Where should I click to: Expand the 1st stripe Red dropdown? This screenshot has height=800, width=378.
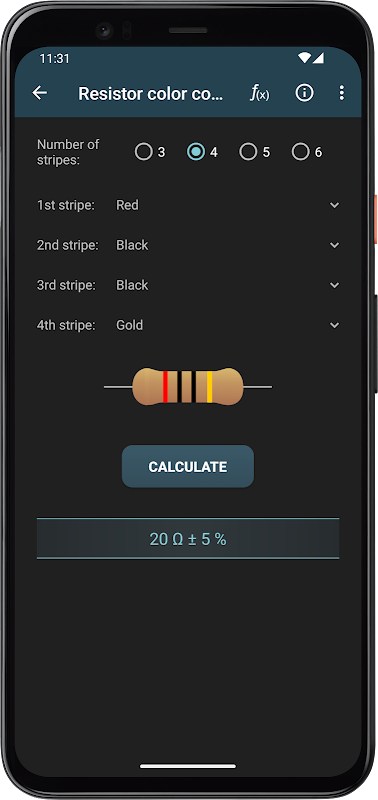click(x=228, y=205)
